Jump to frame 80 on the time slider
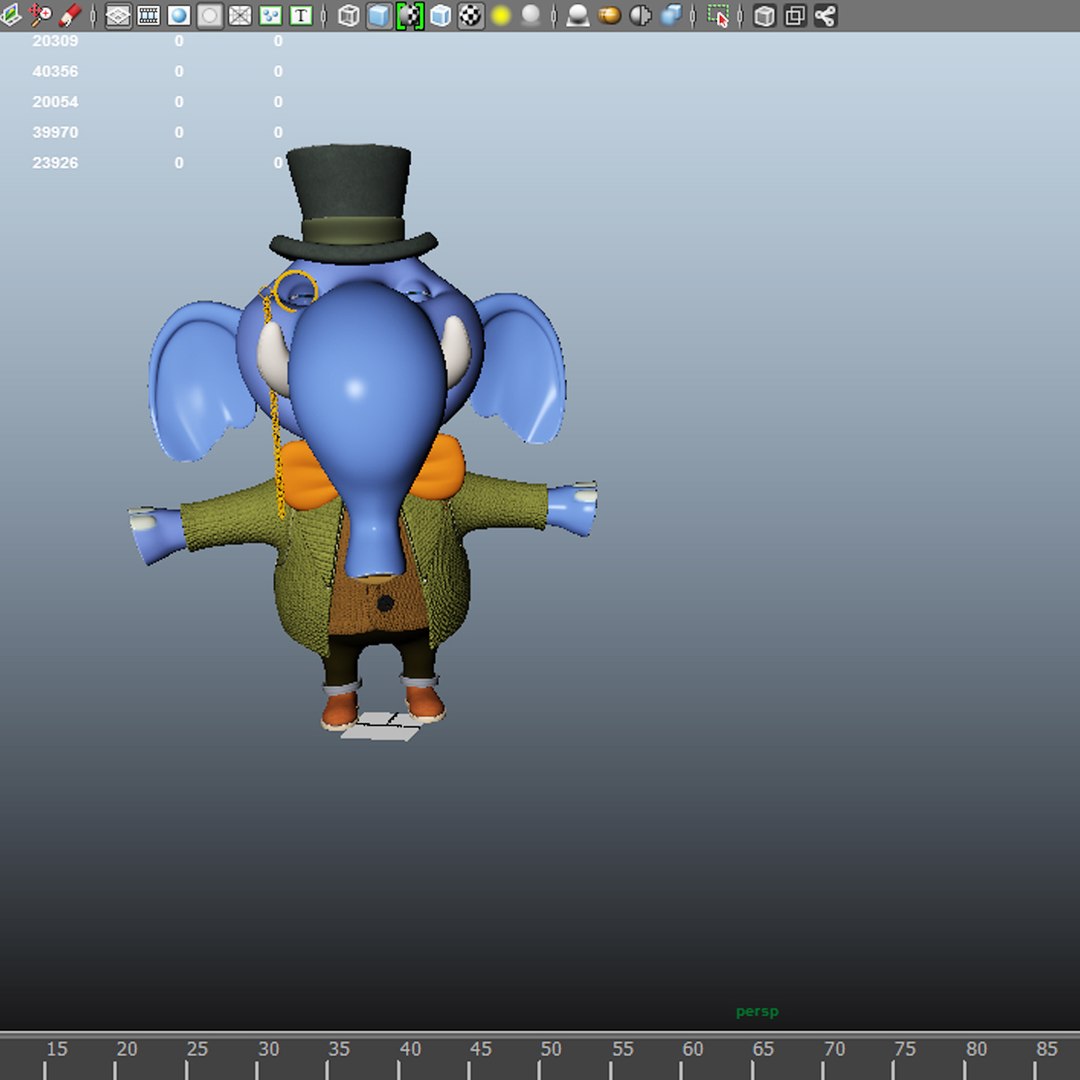This screenshot has height=1080, width=1080. [x=976, y=1049]
